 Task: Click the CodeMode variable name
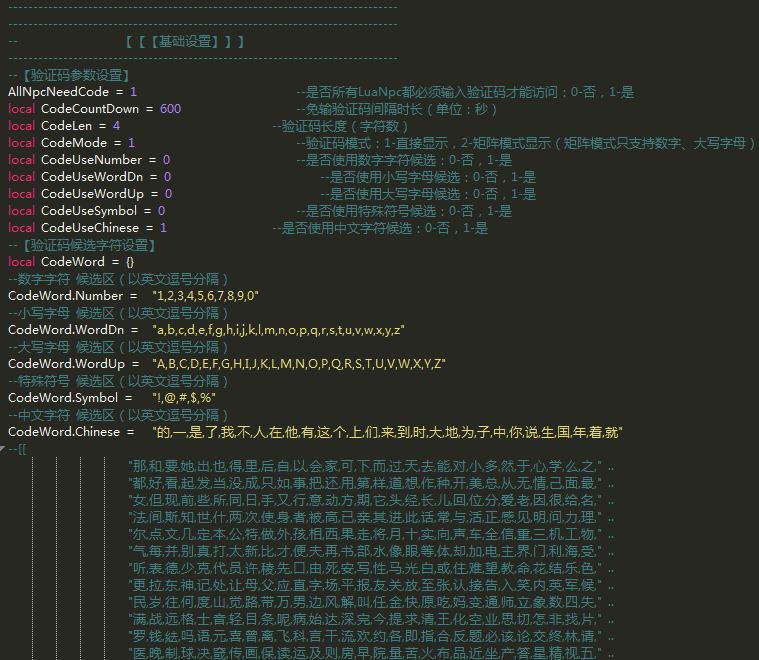pyautogui.click(x=76, y=143)
